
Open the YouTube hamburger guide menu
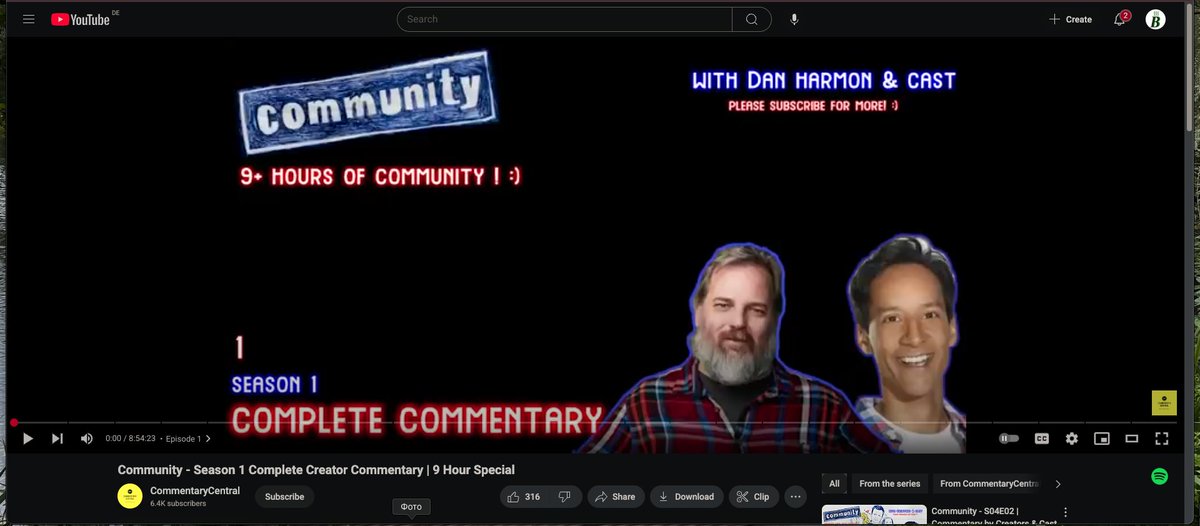coord(29,19)
